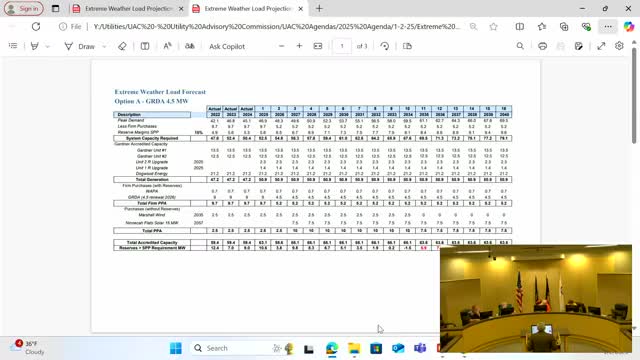Zoom out the PDF with minus
Image resolution: width=640 pixels, height=360 pixels.
tap(281, 46)
